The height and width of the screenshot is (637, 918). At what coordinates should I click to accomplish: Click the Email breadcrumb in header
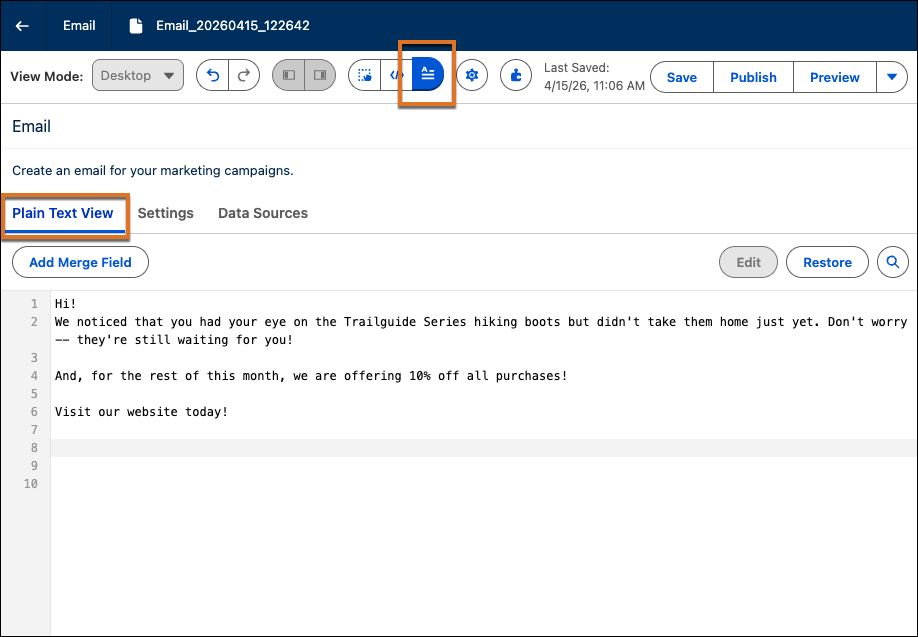(79, 26)
